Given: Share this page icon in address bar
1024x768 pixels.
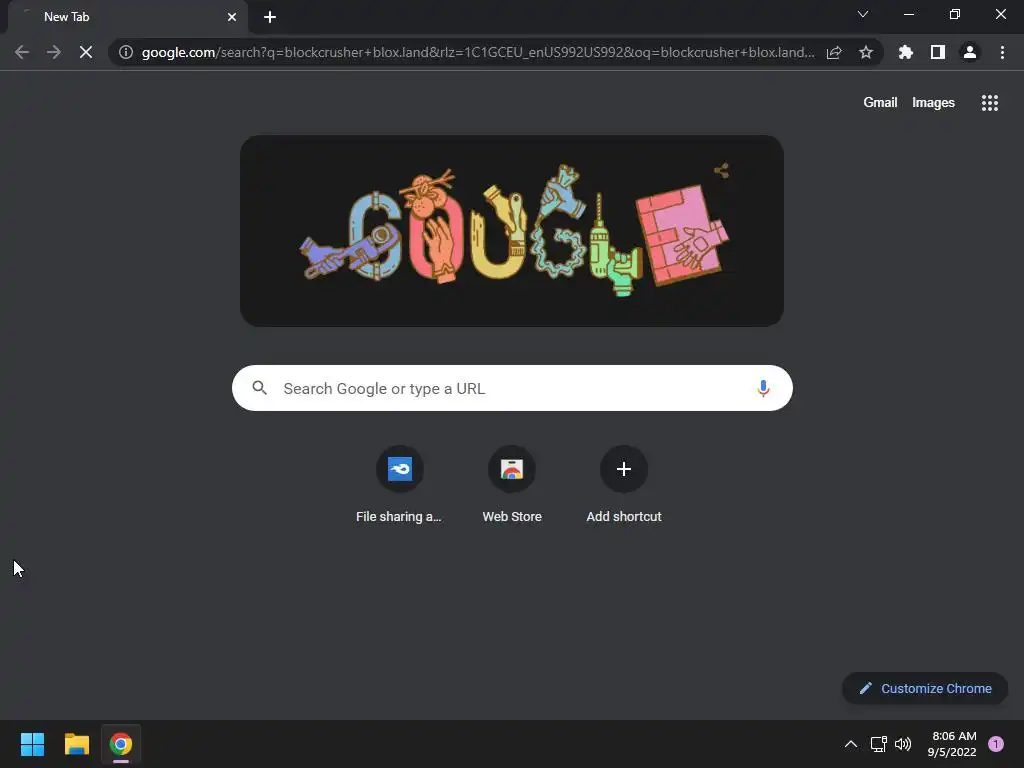Looking at the screenshot, I should click(x=834, y=52).
